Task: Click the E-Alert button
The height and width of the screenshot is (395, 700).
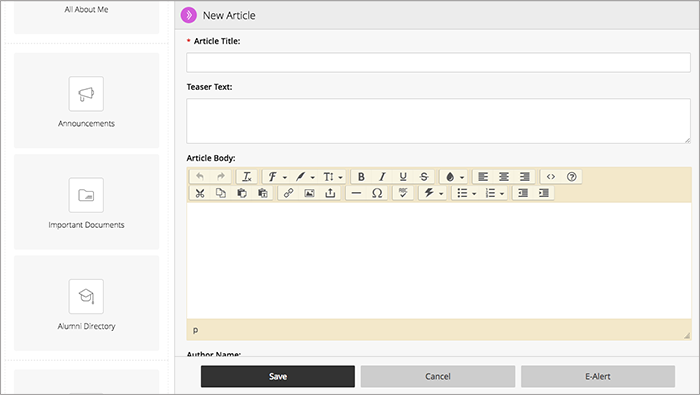Action: (x=598, y=376)
